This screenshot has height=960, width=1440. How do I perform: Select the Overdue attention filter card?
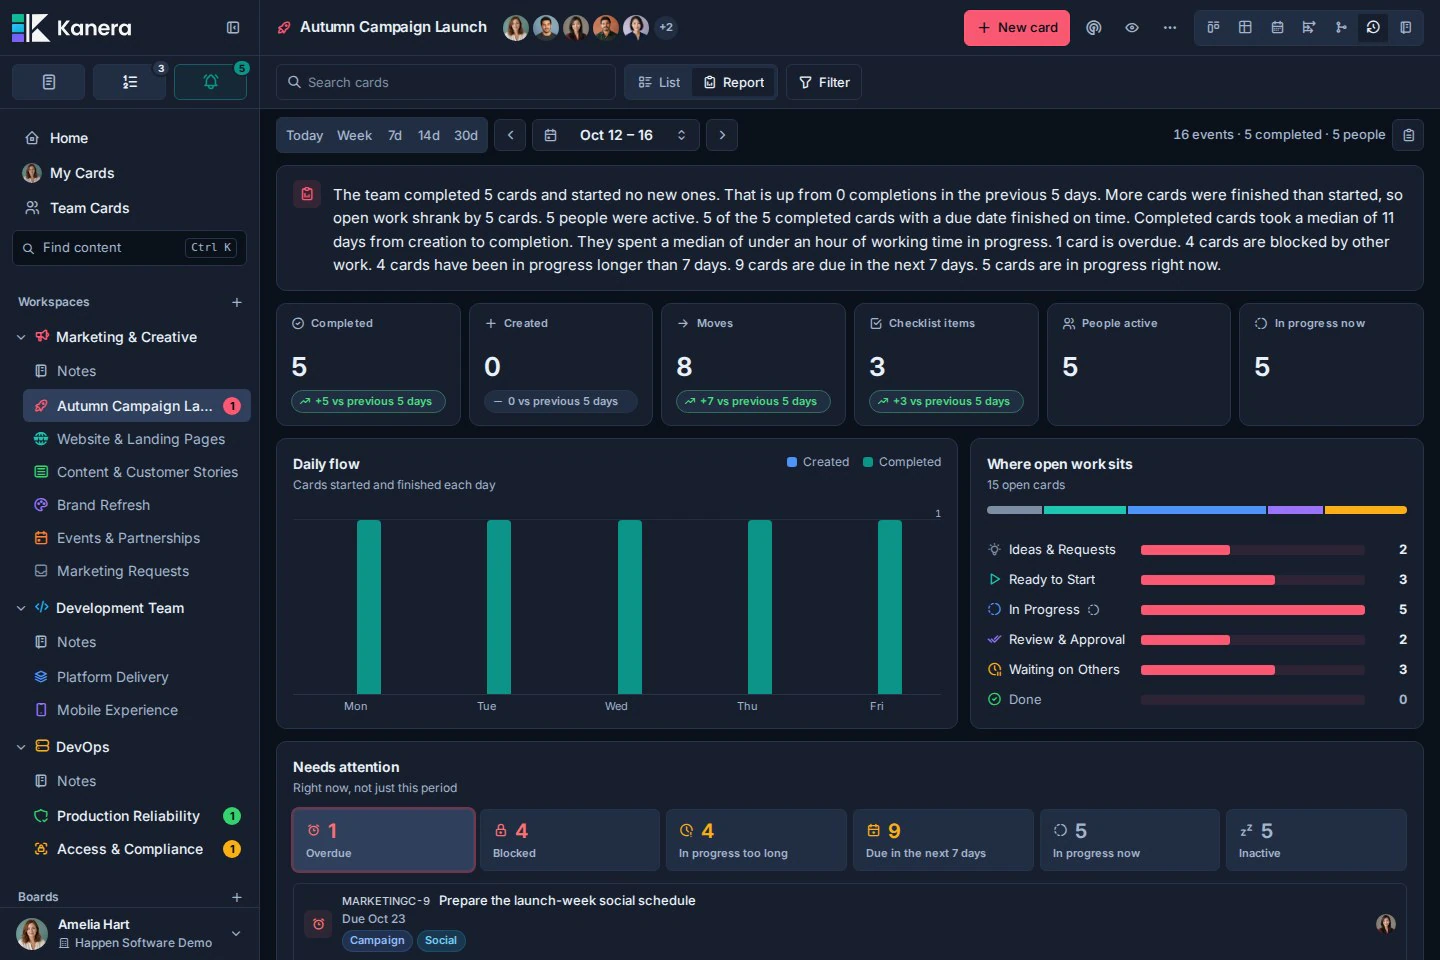tap(383, 840)
